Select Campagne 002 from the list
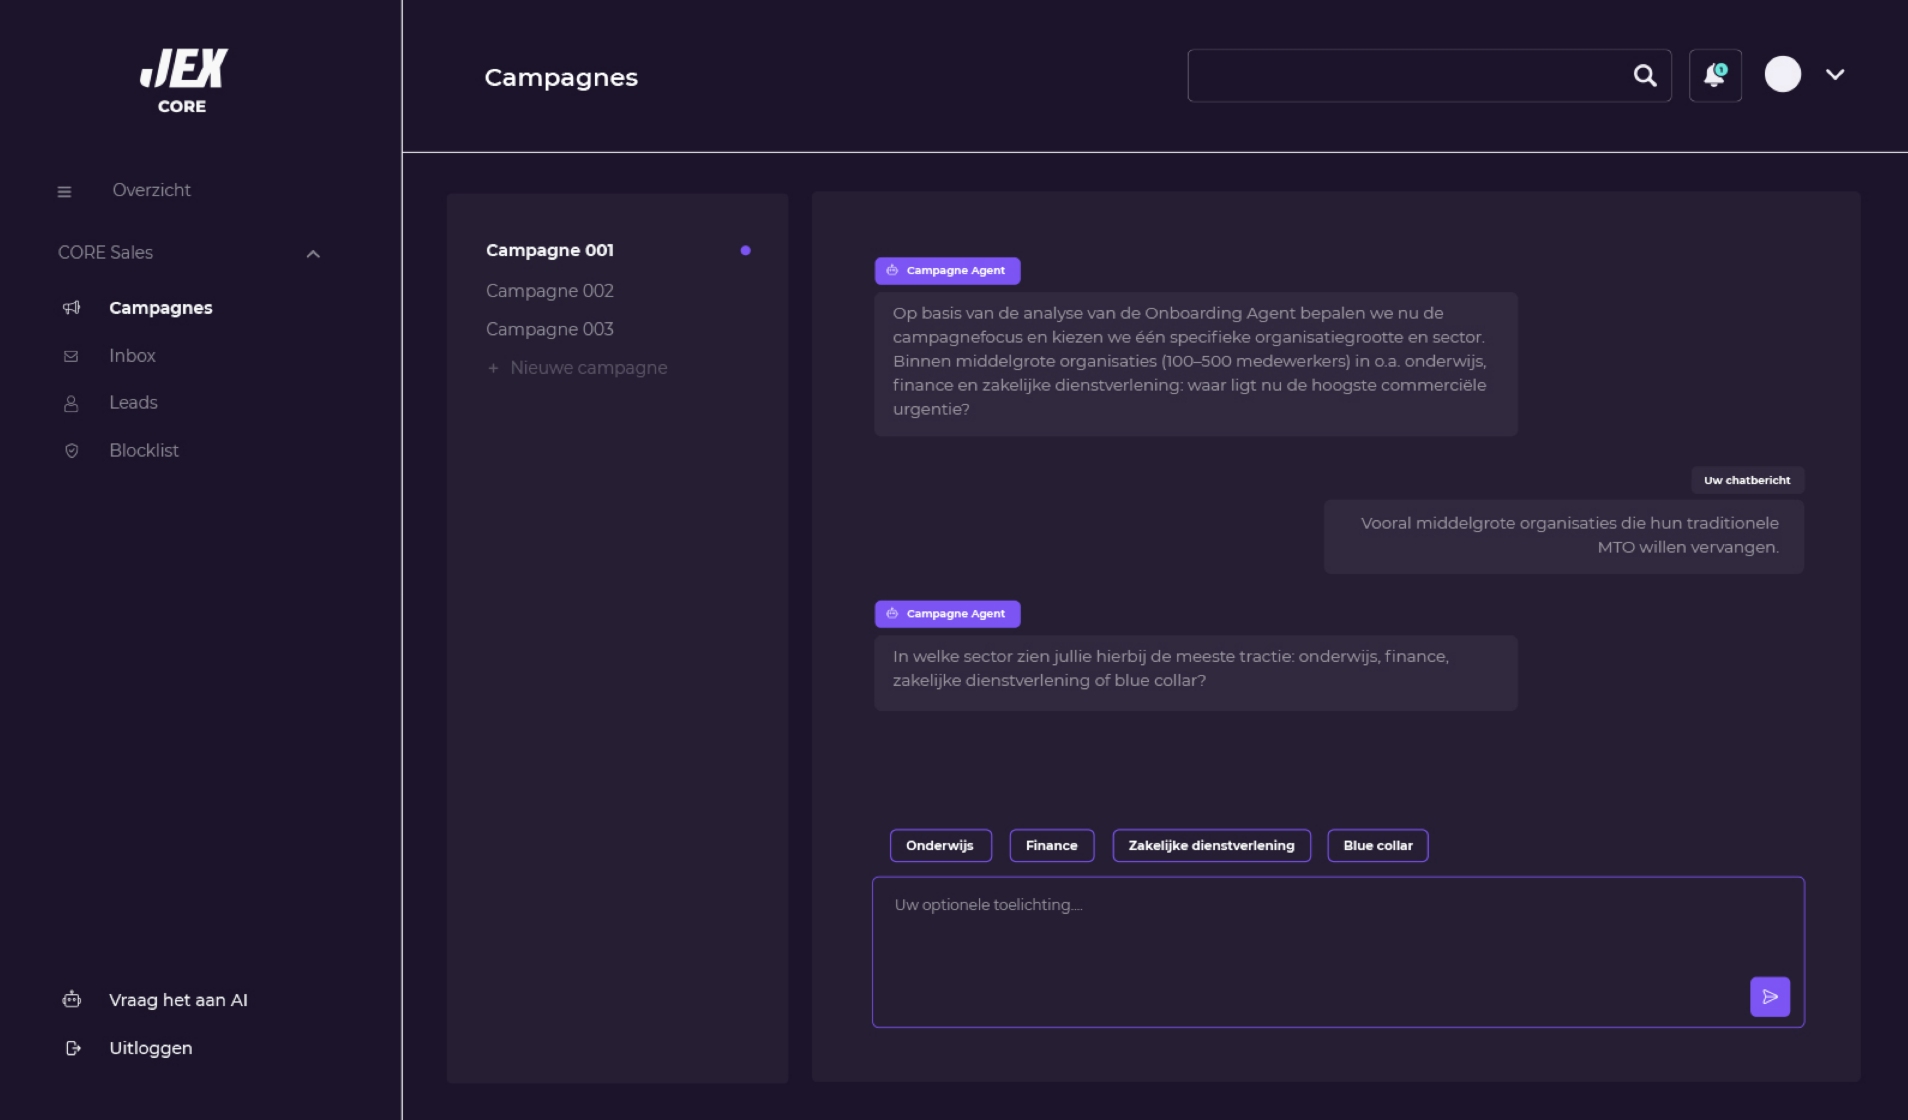 coord(549,291)
